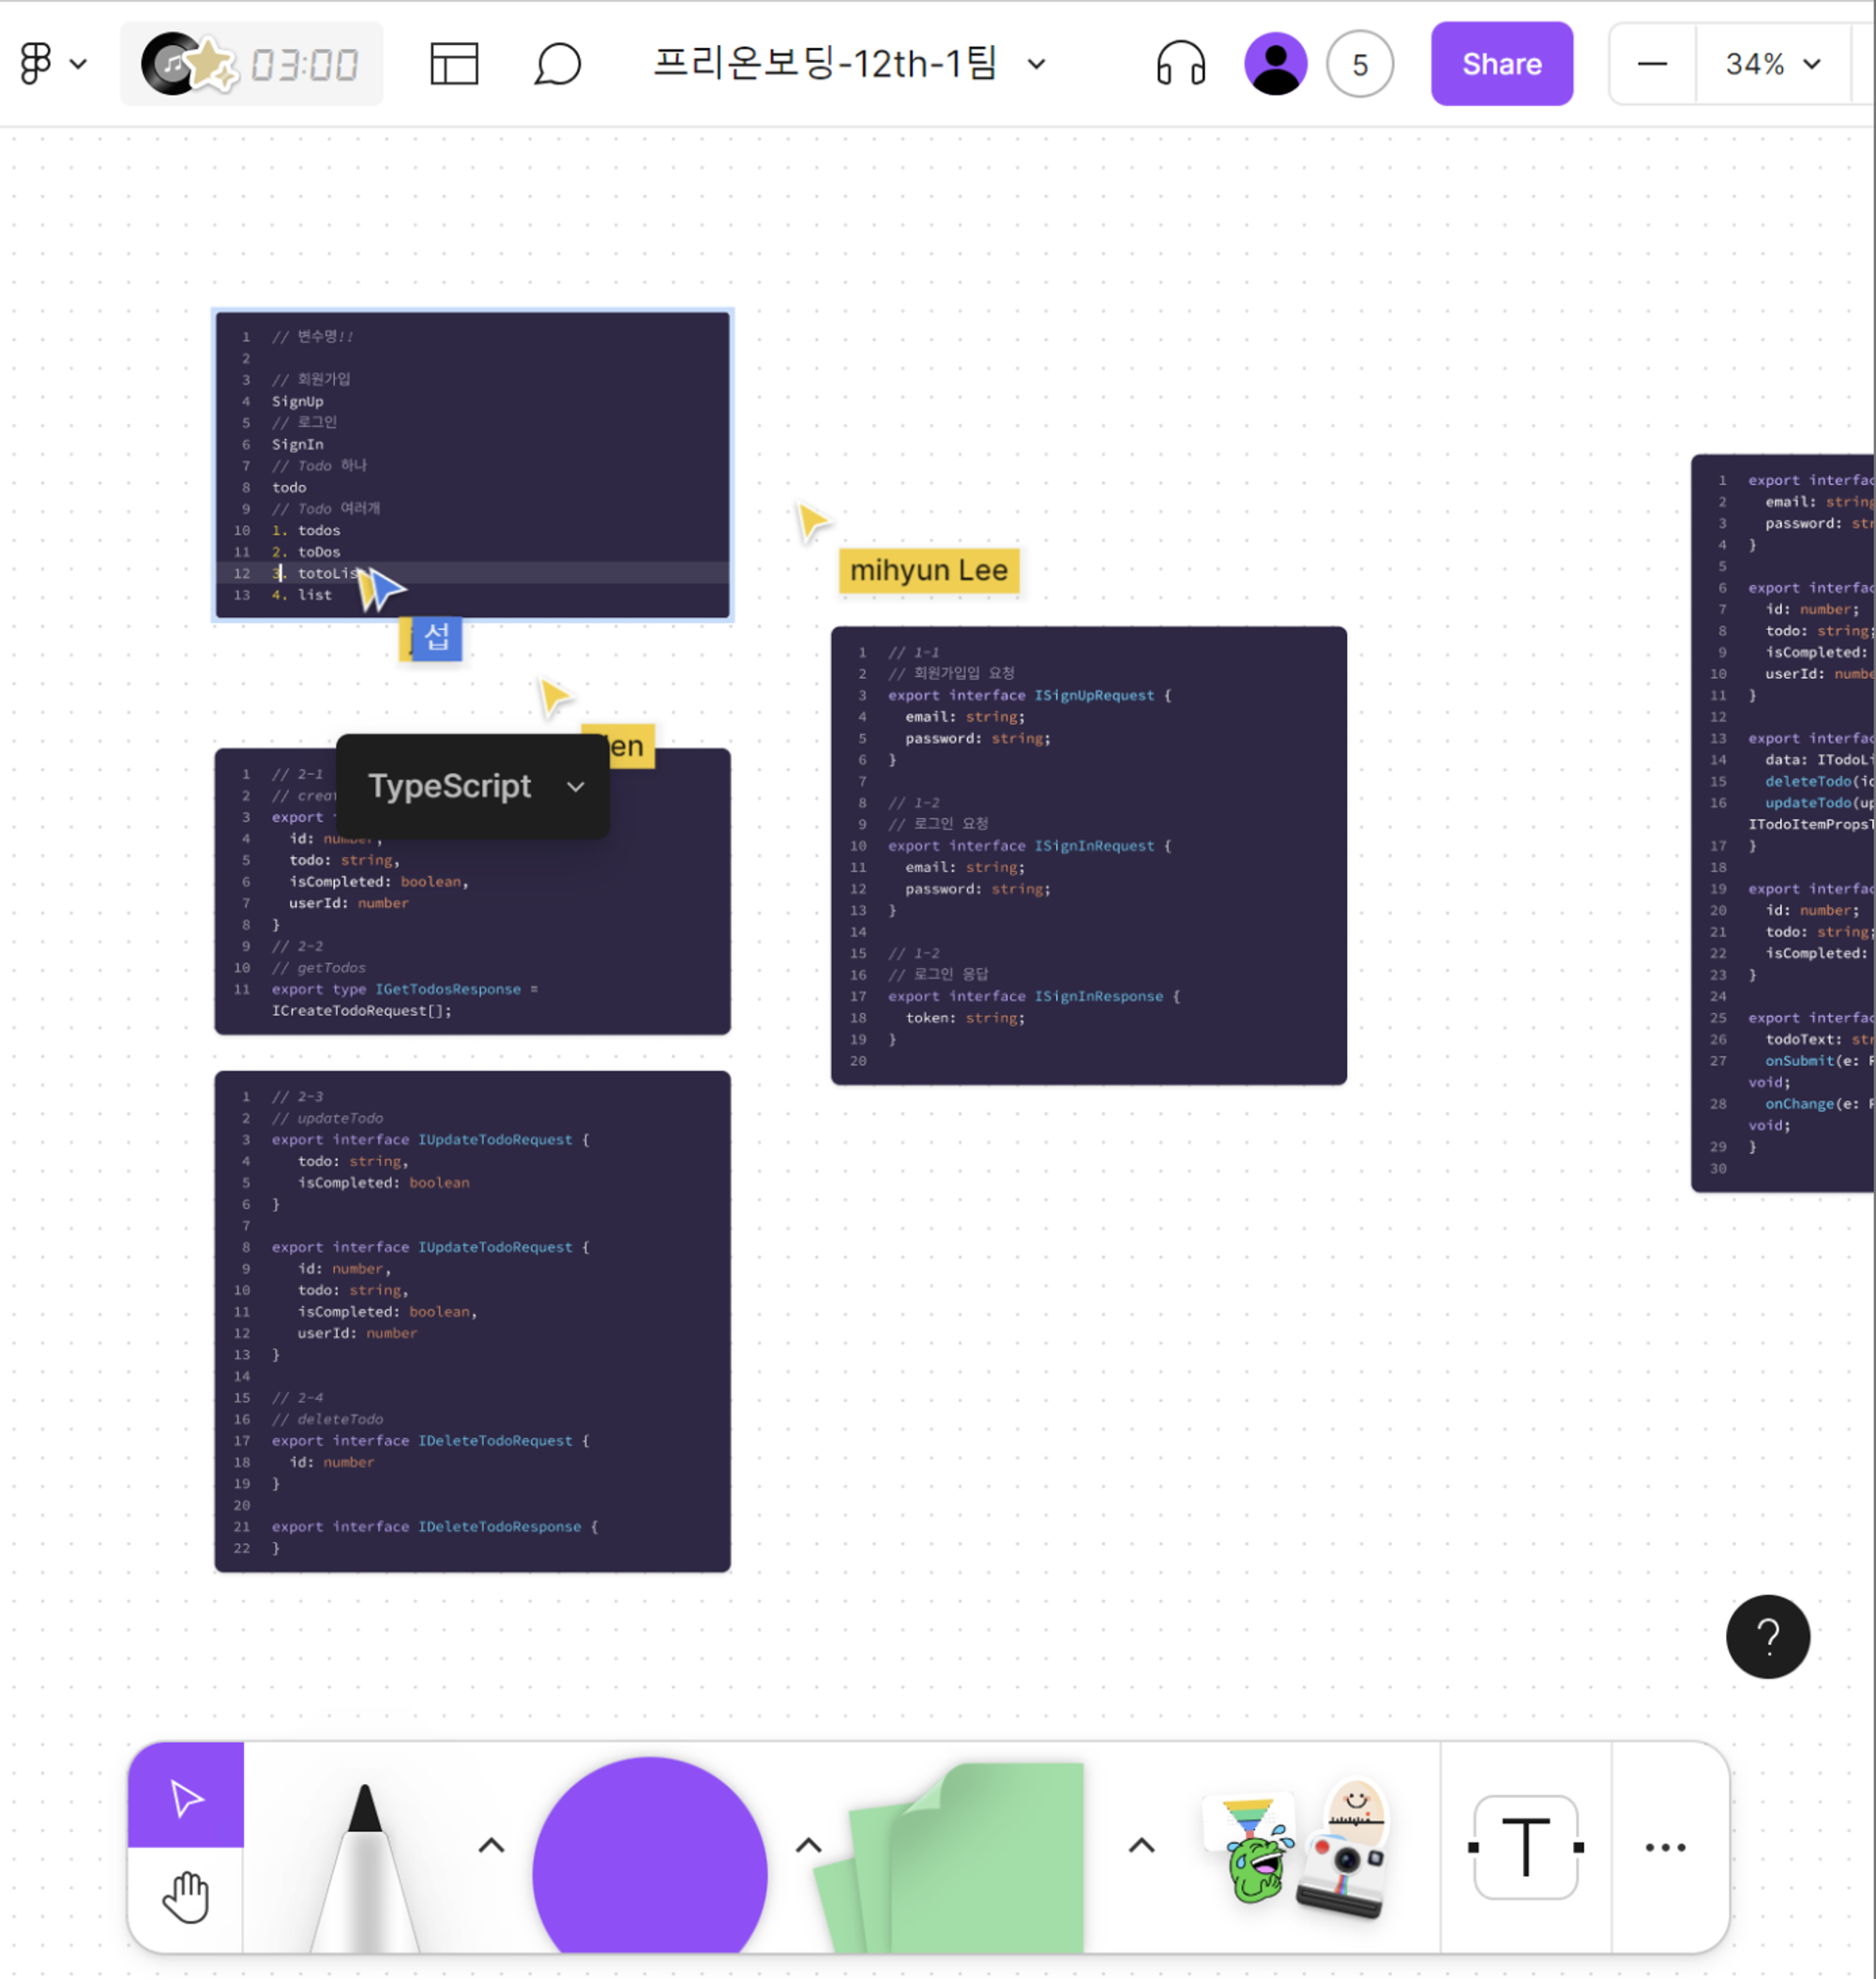The width and height of the screenshot is (1876, 1979).
Task: Select the text tool
Action: (1523, 1849)
